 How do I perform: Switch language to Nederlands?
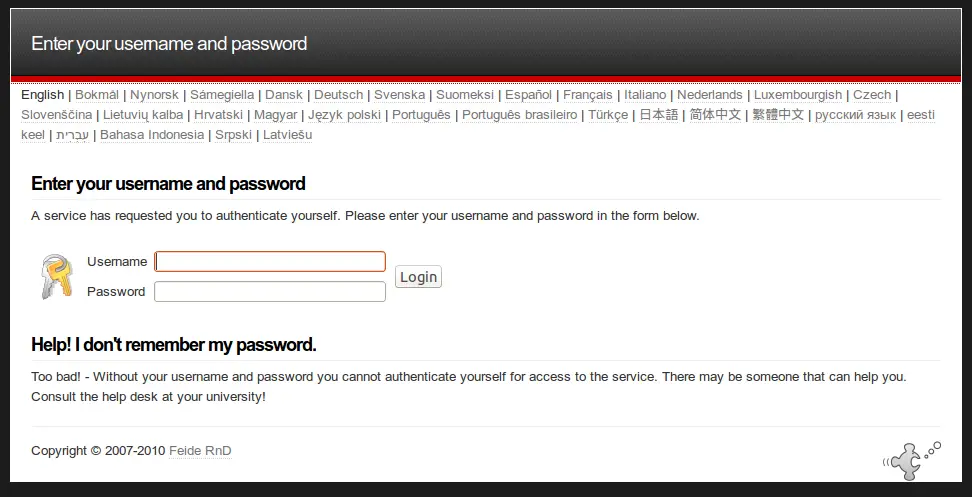(710, 95)
